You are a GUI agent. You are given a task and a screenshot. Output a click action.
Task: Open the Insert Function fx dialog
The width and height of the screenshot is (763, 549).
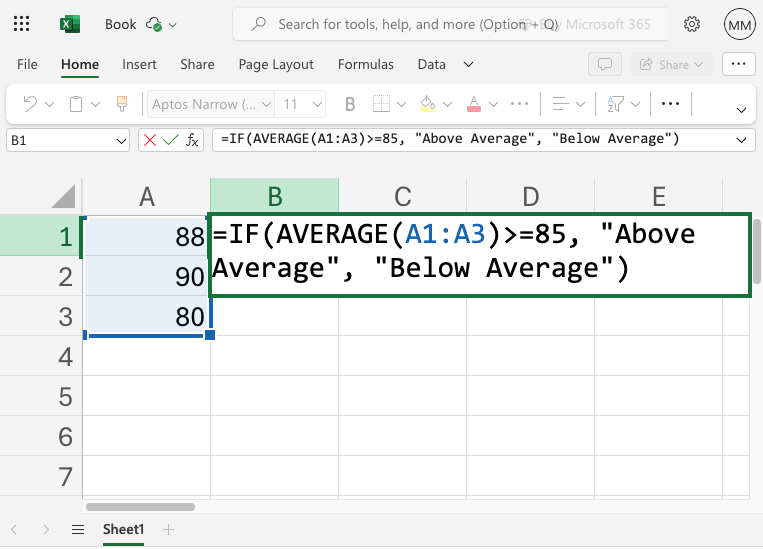(193, 140)
